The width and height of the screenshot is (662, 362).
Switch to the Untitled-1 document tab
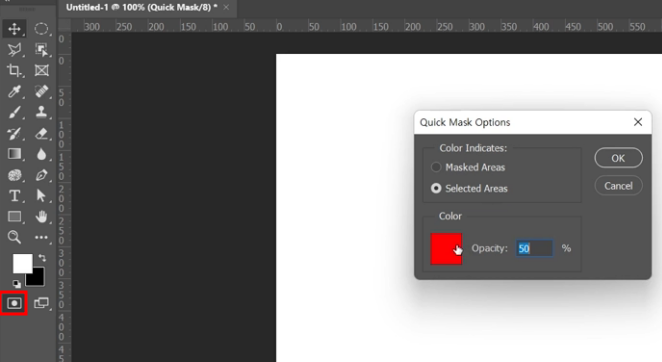coord(142,8)
